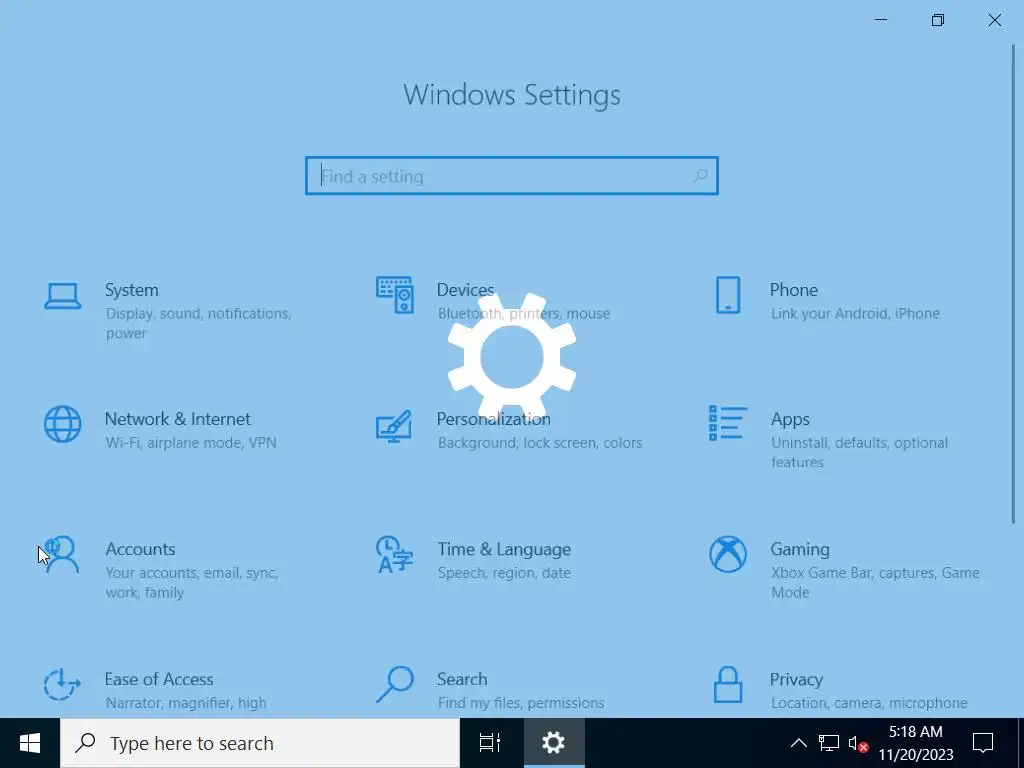
Task: Open the Gaming Xbox icon
Action: 728,554
